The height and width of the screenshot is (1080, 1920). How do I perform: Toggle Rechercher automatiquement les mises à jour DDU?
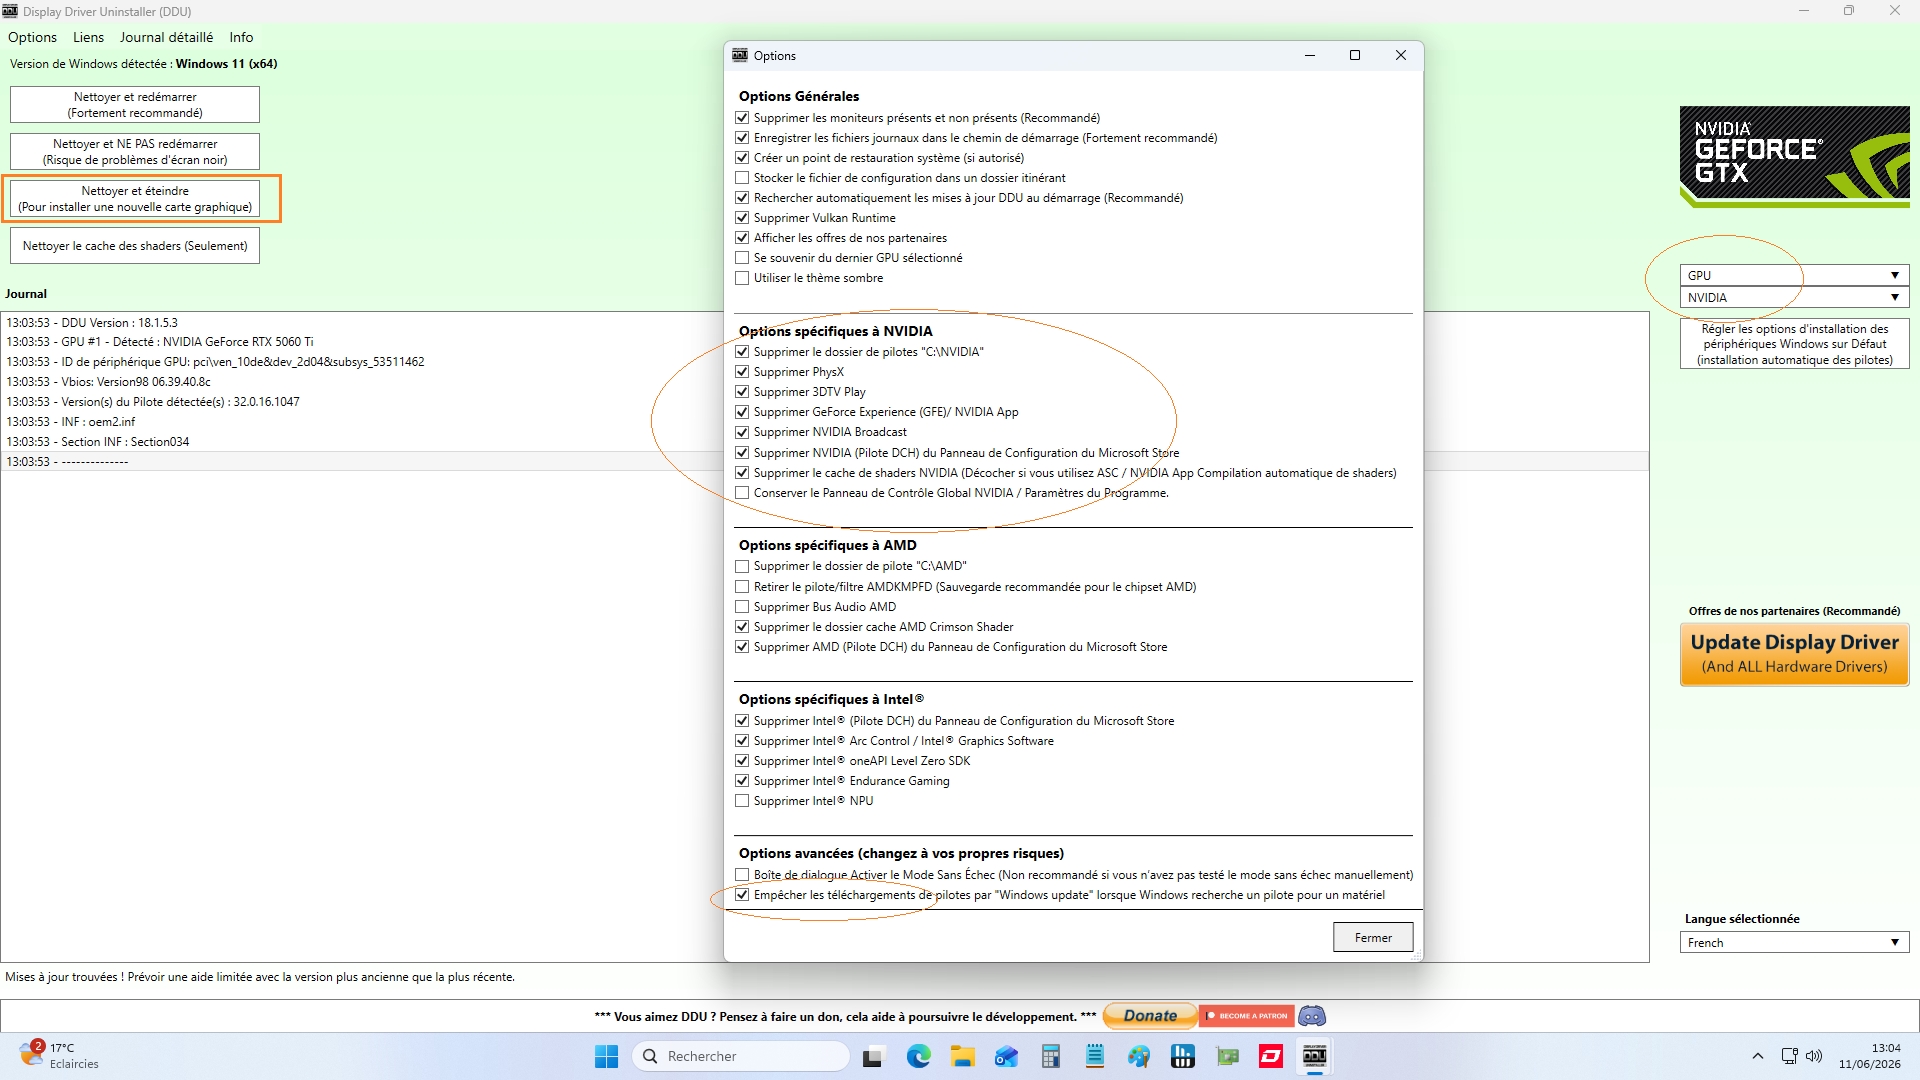(742, 198)
